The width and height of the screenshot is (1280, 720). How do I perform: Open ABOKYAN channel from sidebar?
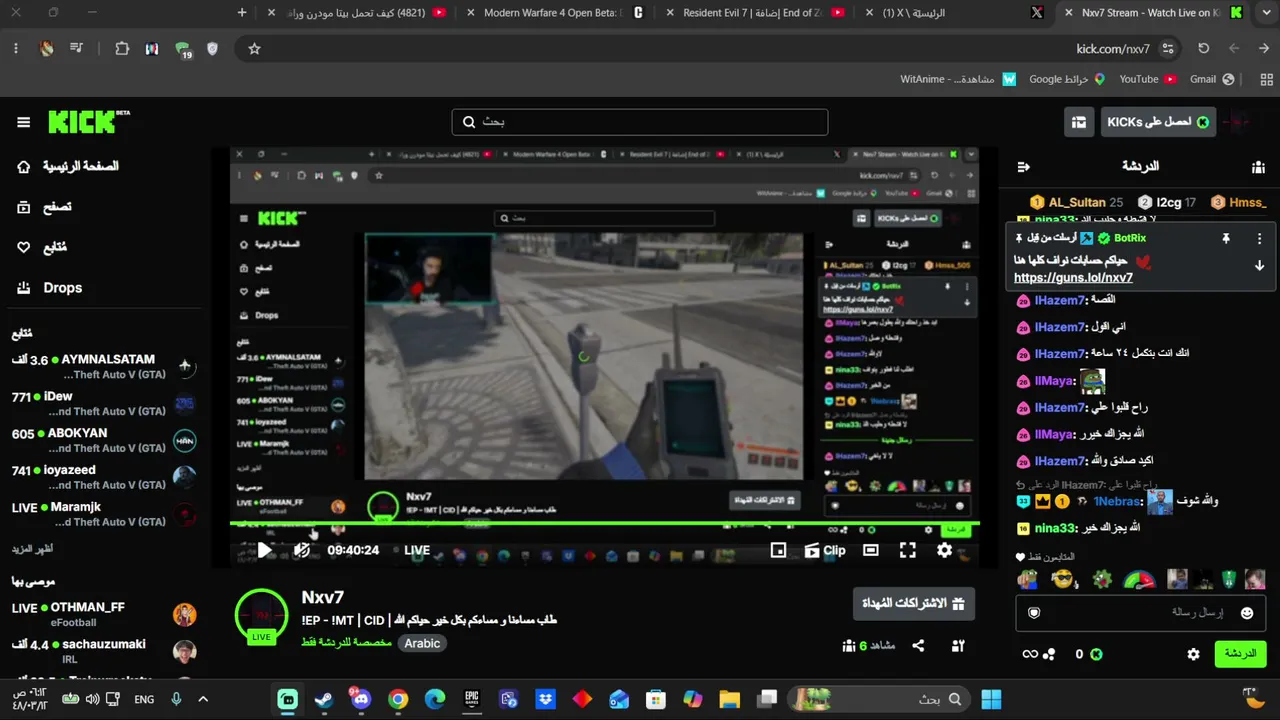pyautogui.click(x=104, y=441)
